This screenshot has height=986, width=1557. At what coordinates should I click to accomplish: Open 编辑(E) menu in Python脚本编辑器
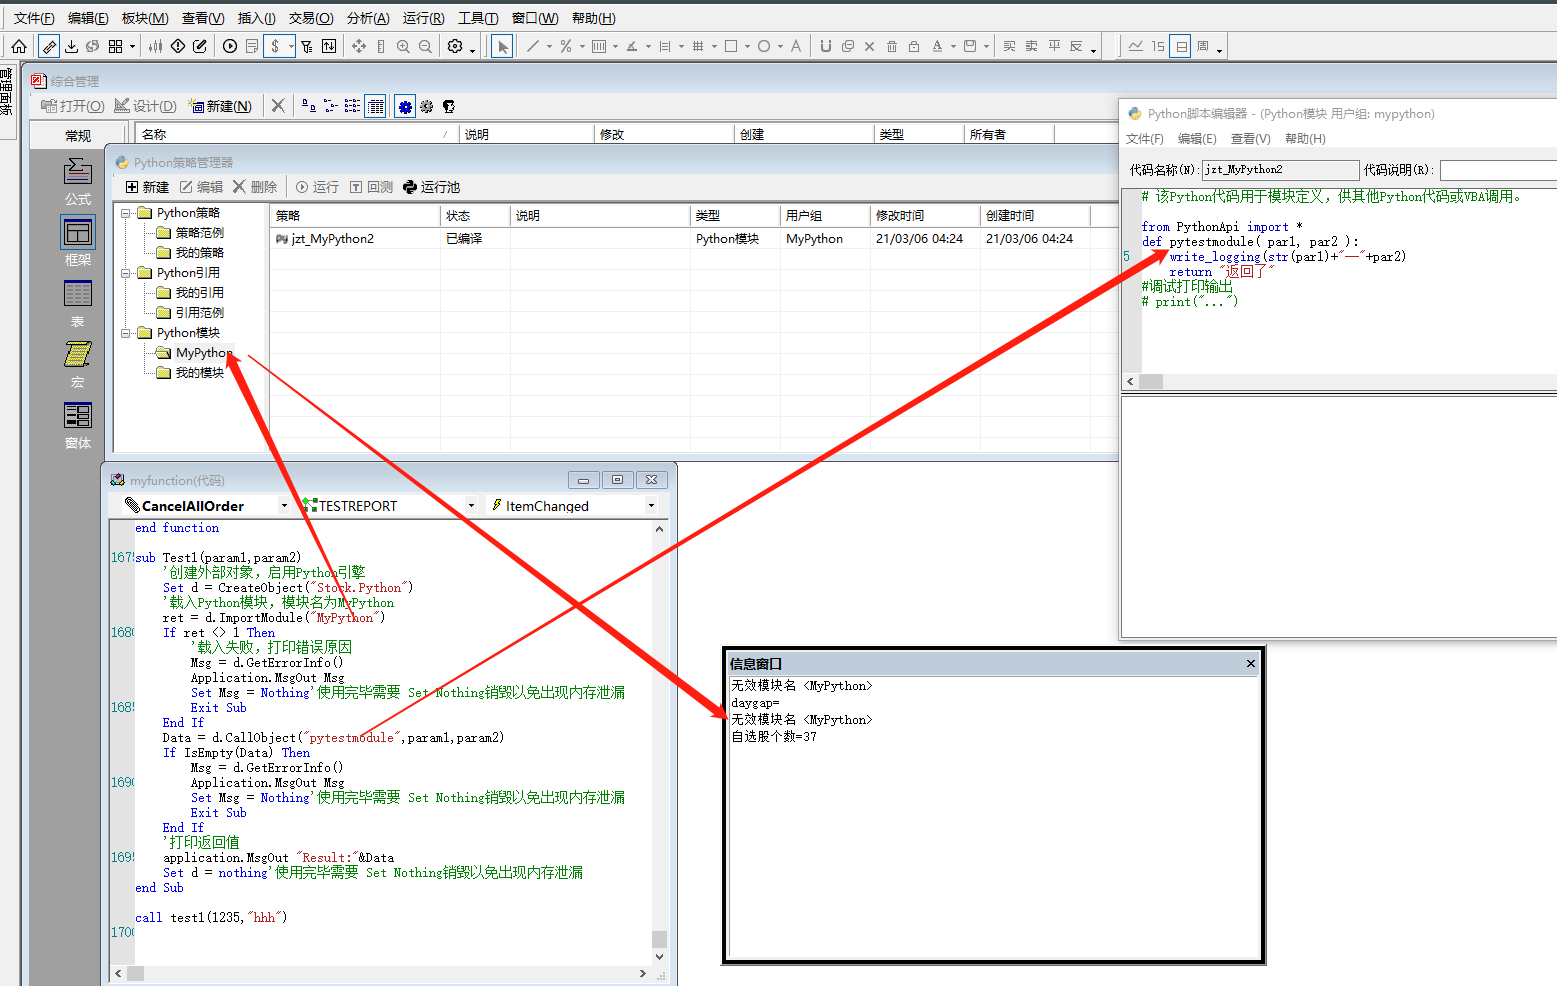1197,139
